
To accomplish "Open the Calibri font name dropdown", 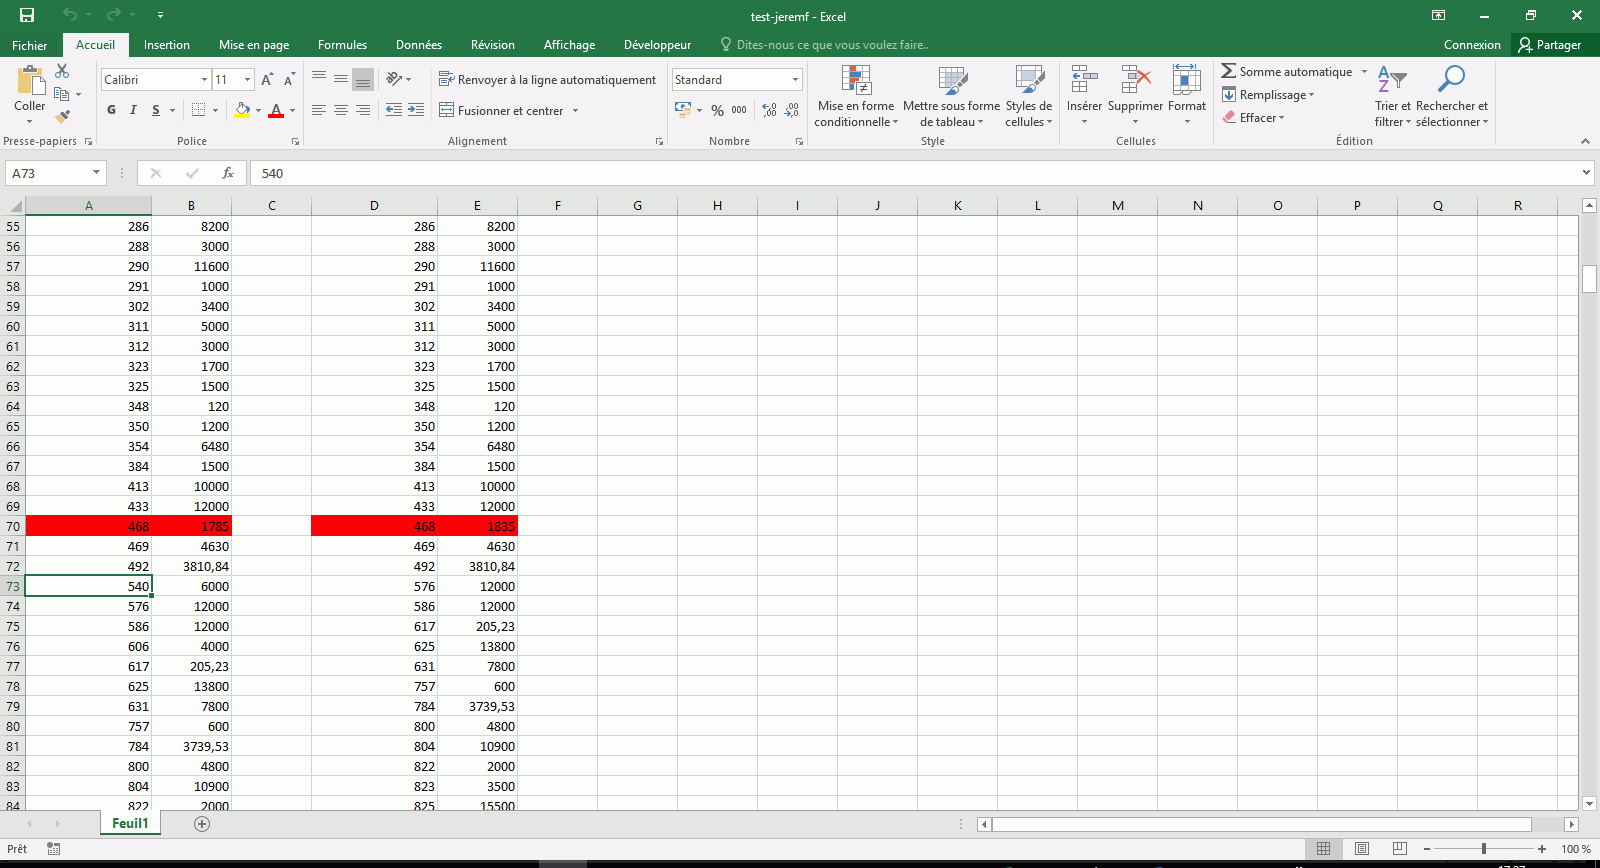I will 204,80.
